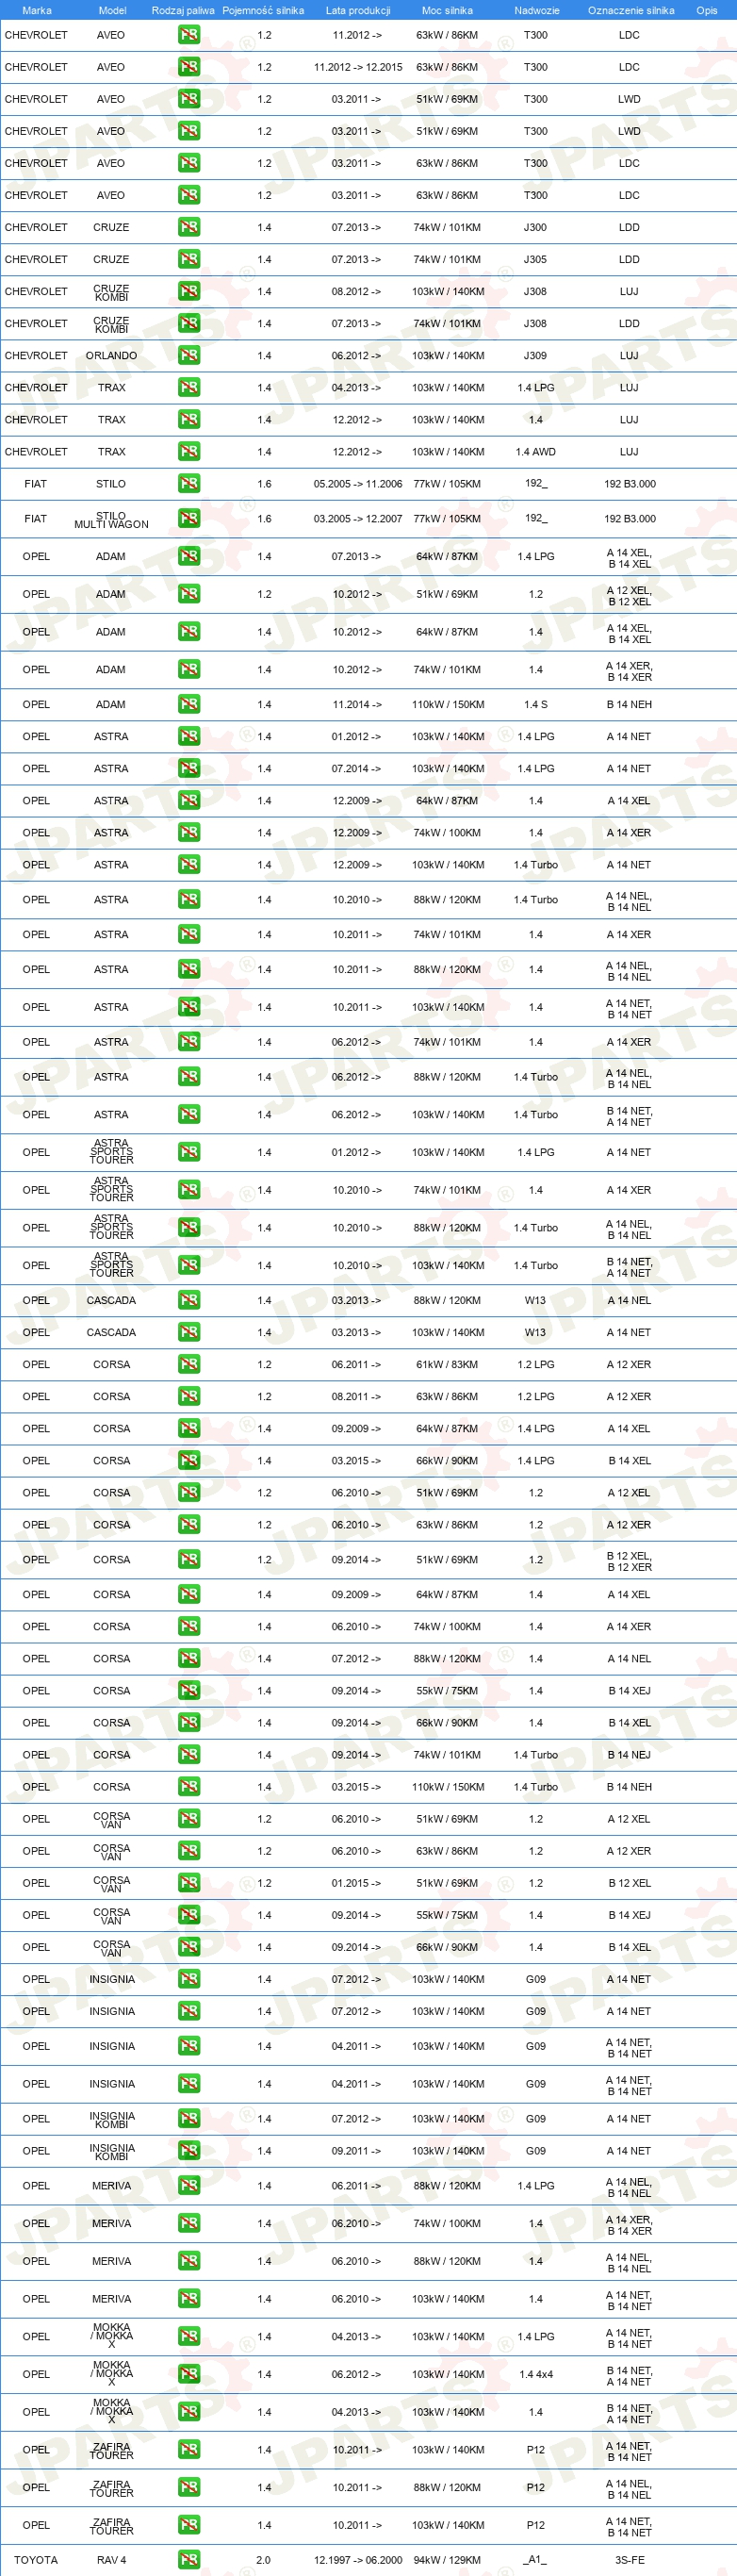Click fuel icon in Zafira Tourer 88kW row

pos(189,2487)
